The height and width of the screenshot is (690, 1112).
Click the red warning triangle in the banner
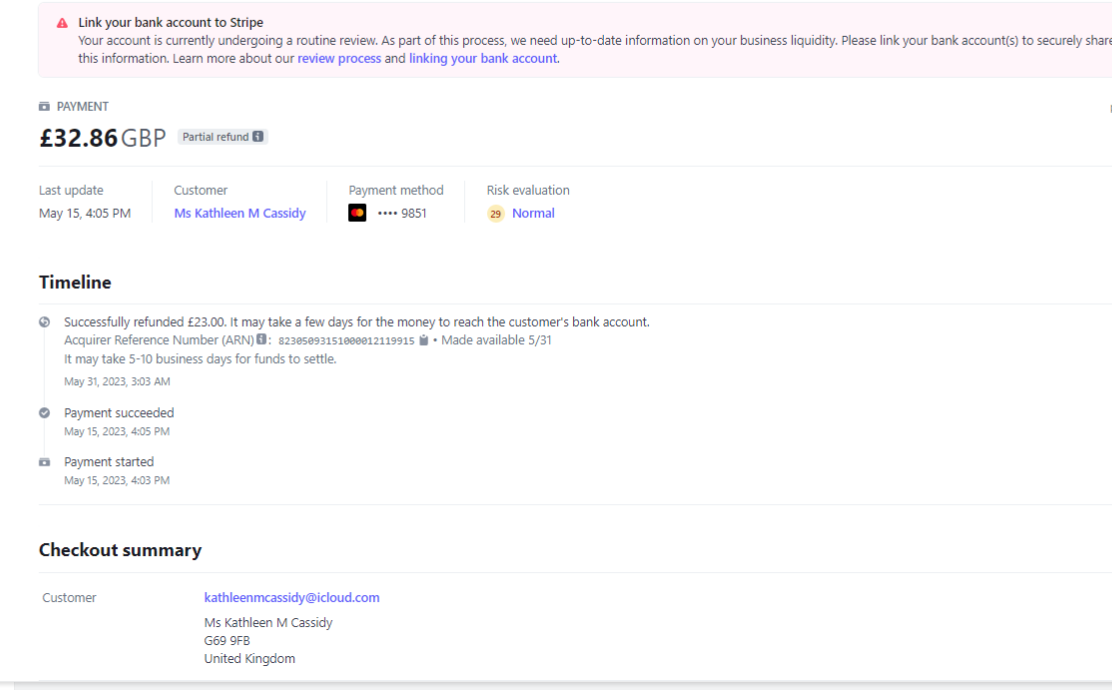point(63,23)
